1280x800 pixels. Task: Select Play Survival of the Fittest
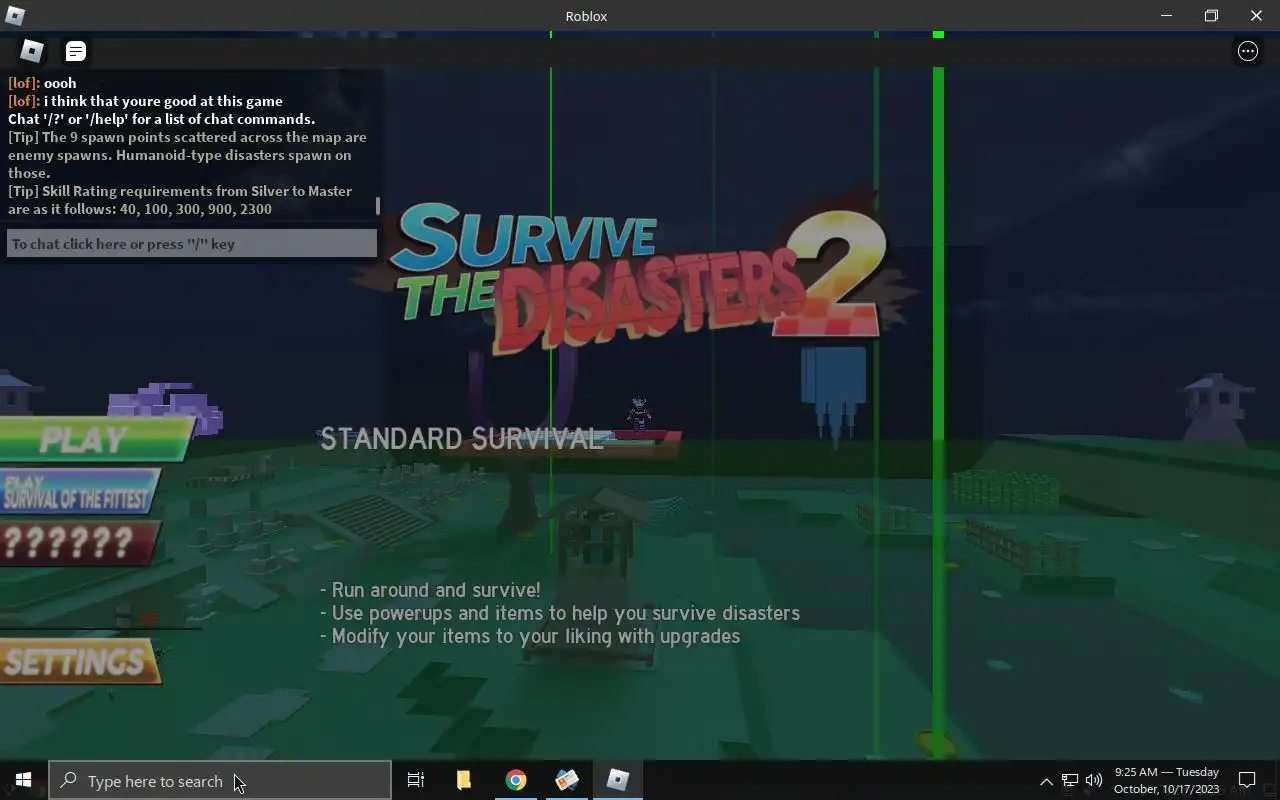pos(80,491)
